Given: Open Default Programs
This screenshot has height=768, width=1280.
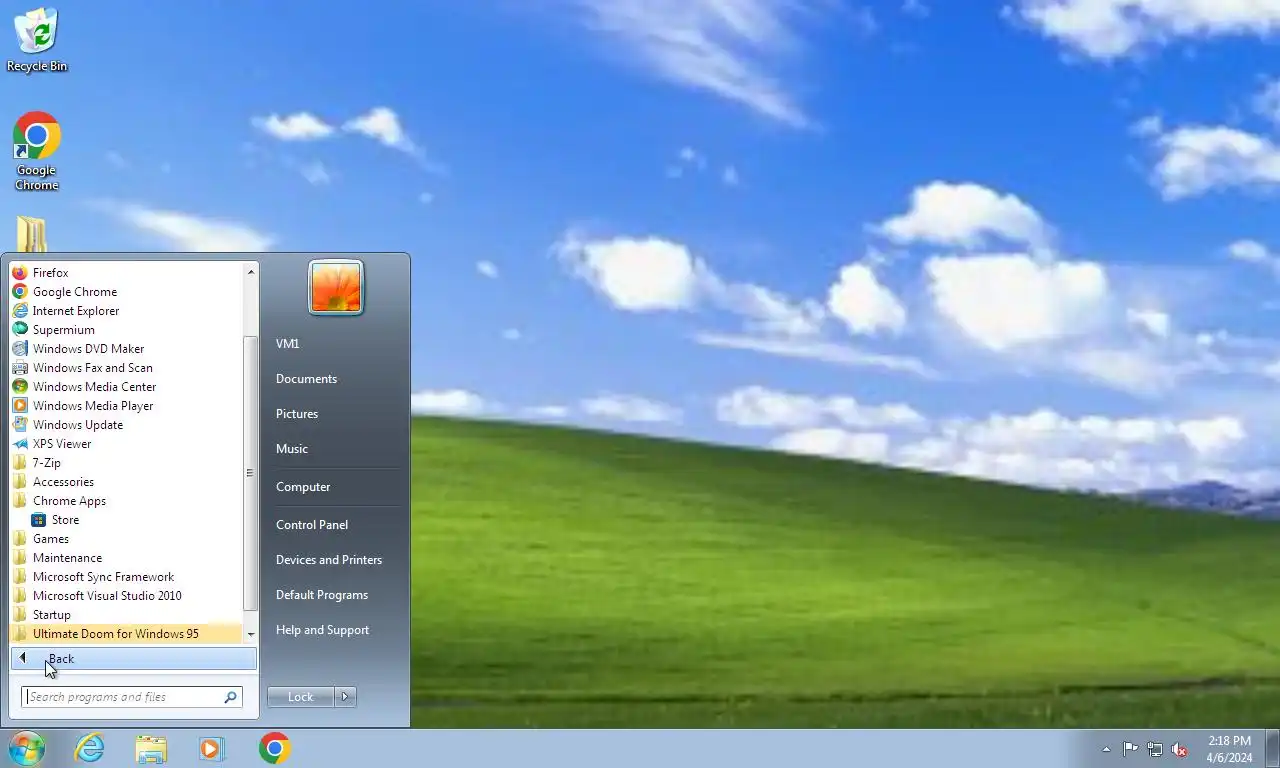Looking at the screenshot, I should (334, 594).
